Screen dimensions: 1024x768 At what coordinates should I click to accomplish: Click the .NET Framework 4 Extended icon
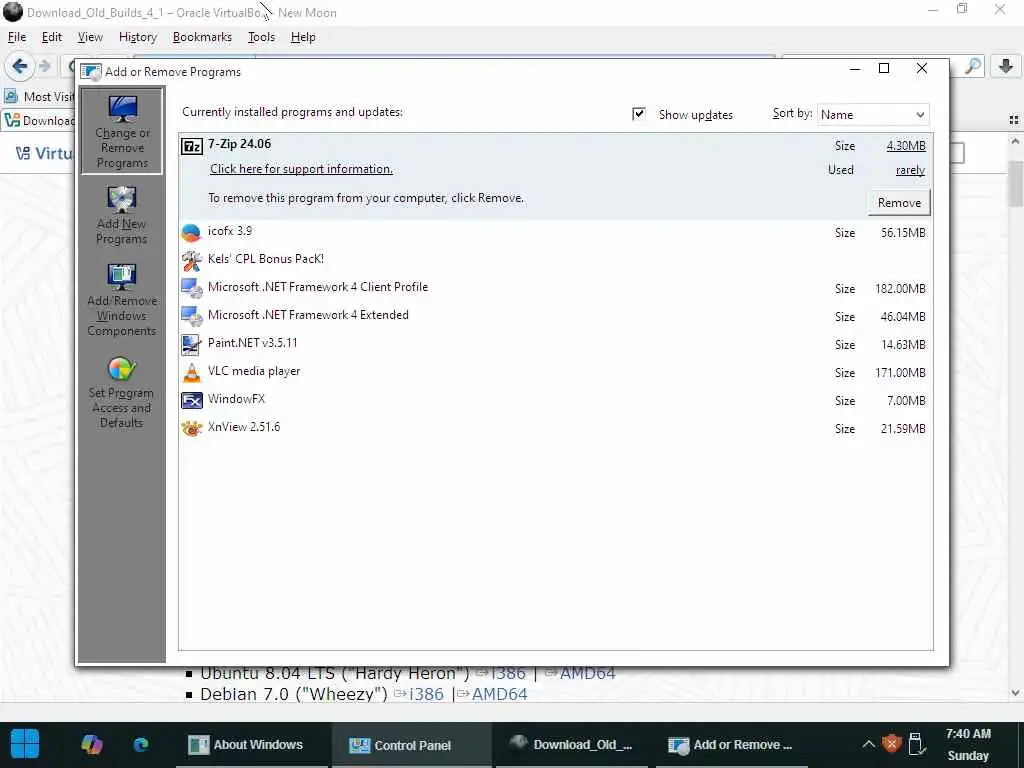(191, 316)
